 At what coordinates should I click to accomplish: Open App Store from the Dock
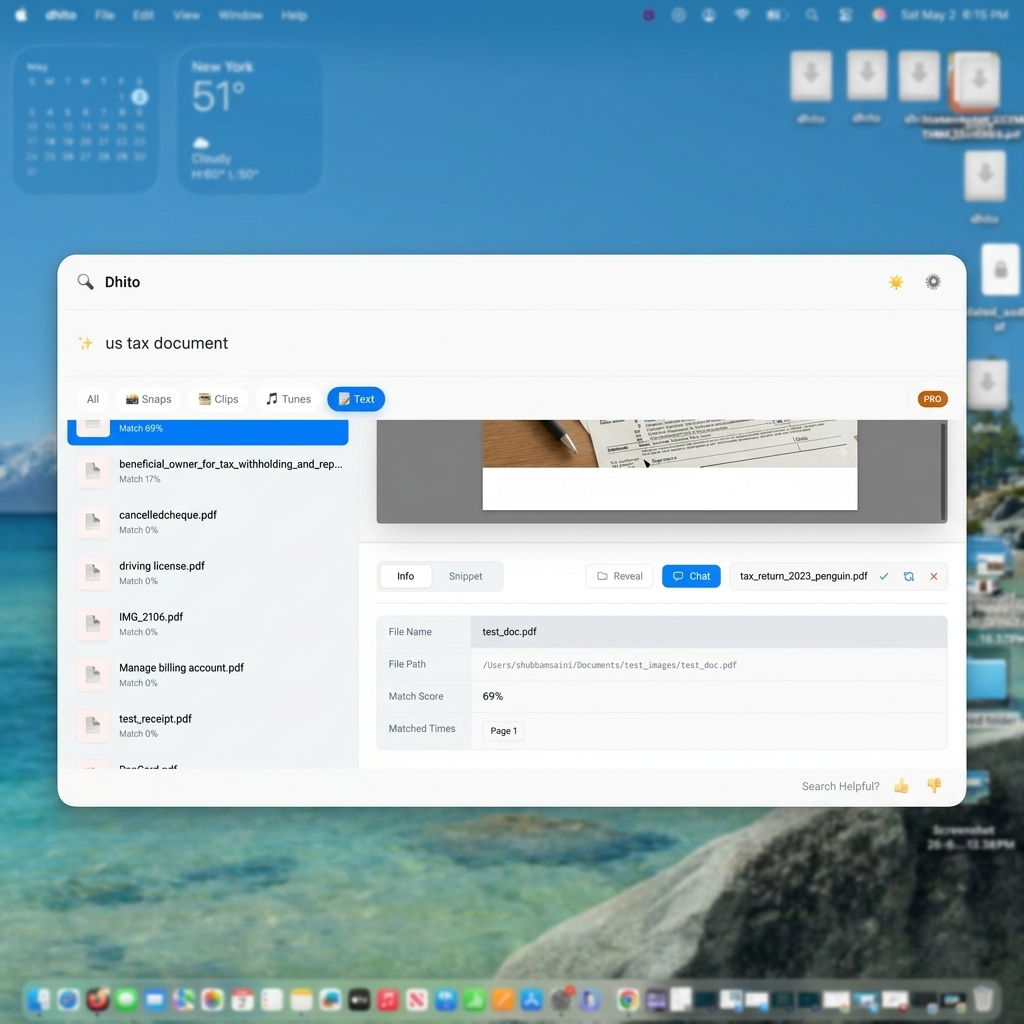click(x=532, y=999)
